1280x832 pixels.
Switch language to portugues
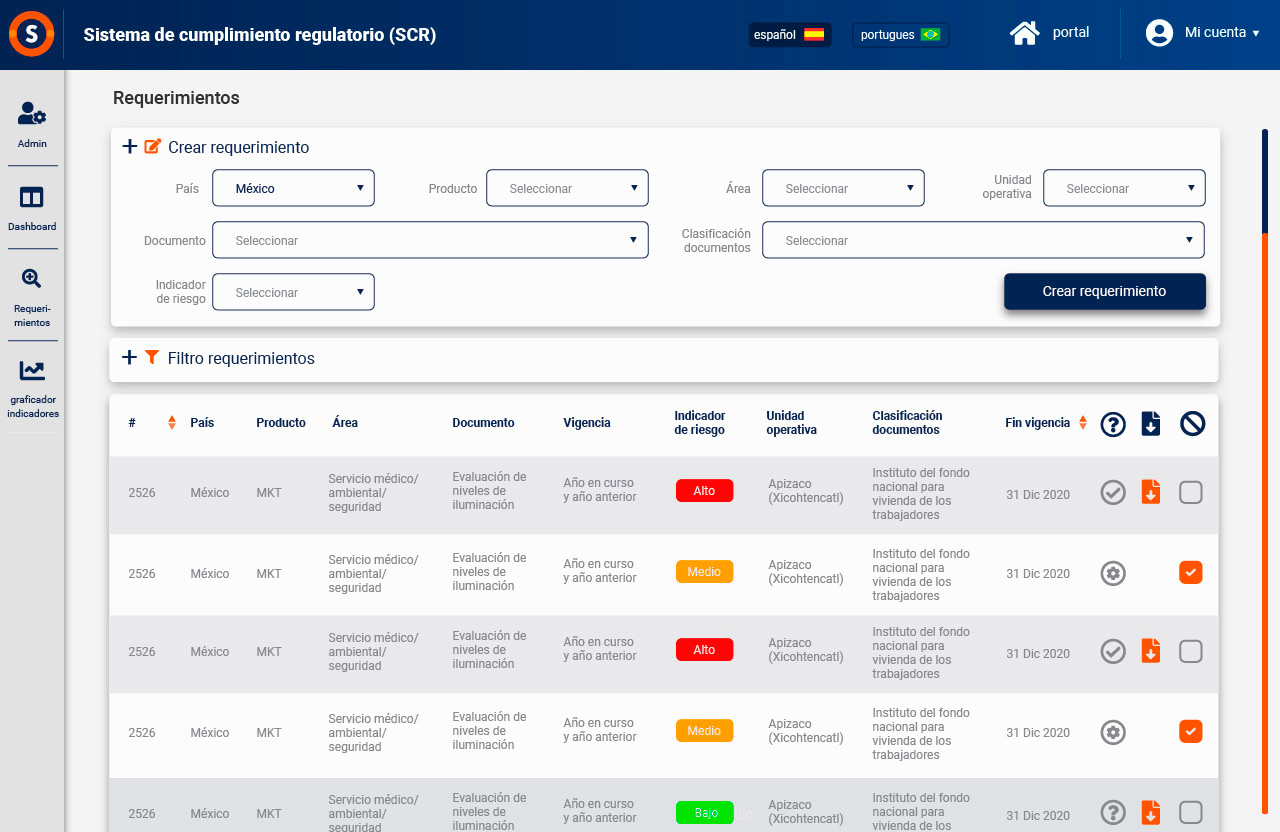pos(901,34)
